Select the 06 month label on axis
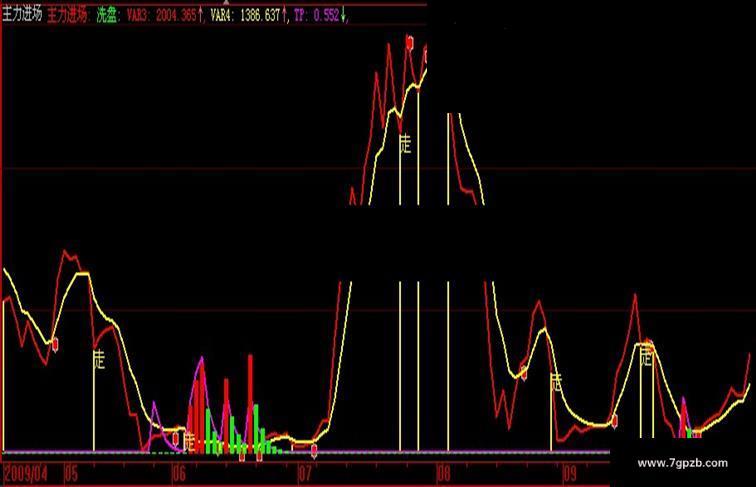 pyautogui.click(x=178, y=474)
